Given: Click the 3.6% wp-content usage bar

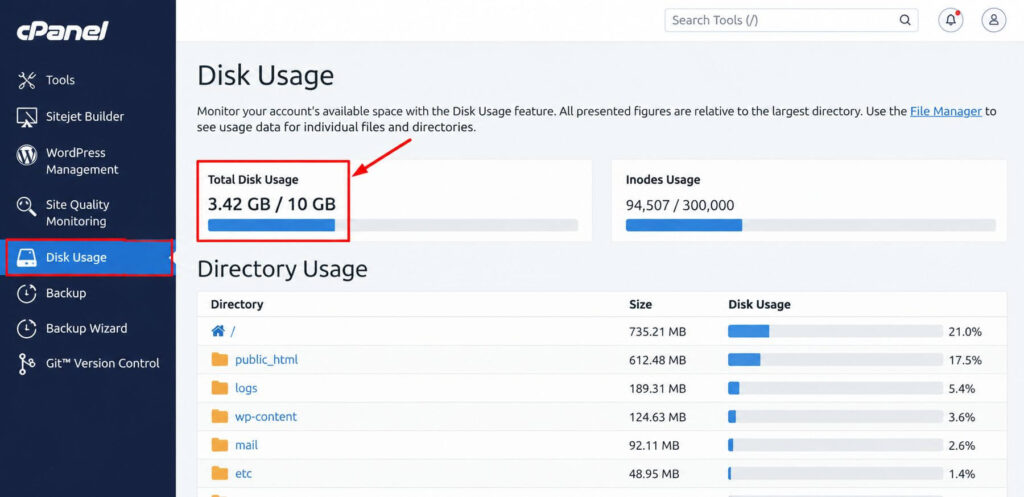Looking at the screenshot, I should pyautogui.click(x=835, y=417).
